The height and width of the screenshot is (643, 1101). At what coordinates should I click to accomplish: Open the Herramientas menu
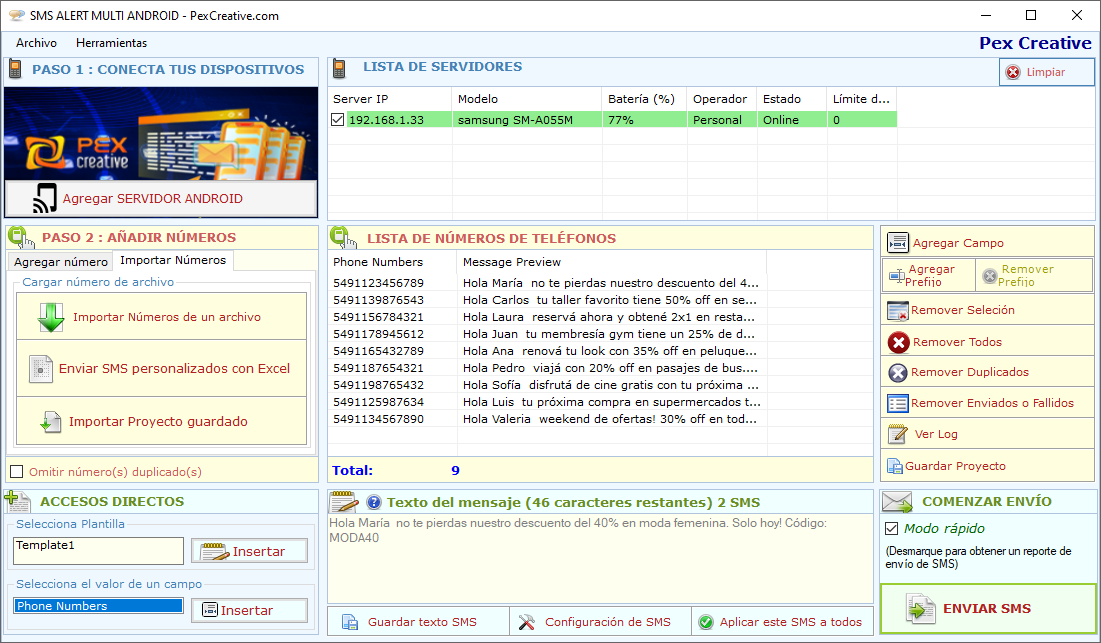112,43
